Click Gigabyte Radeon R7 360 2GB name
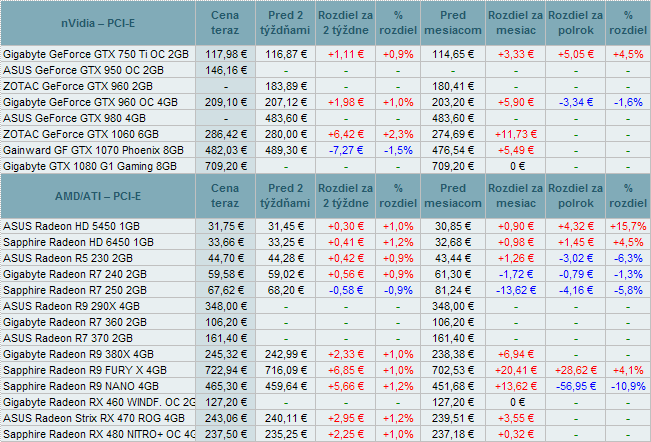 (75, 322)
